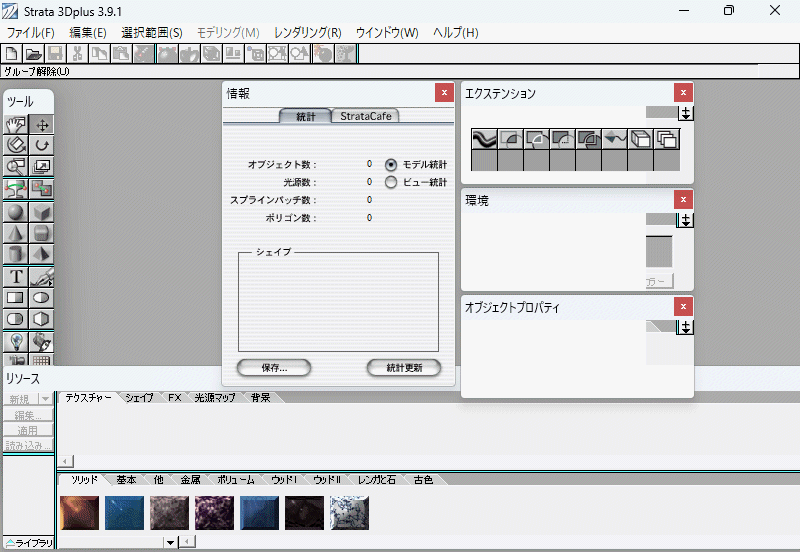
Task: Select the Rectangle 2D shape tool
Action: point(16,298)
